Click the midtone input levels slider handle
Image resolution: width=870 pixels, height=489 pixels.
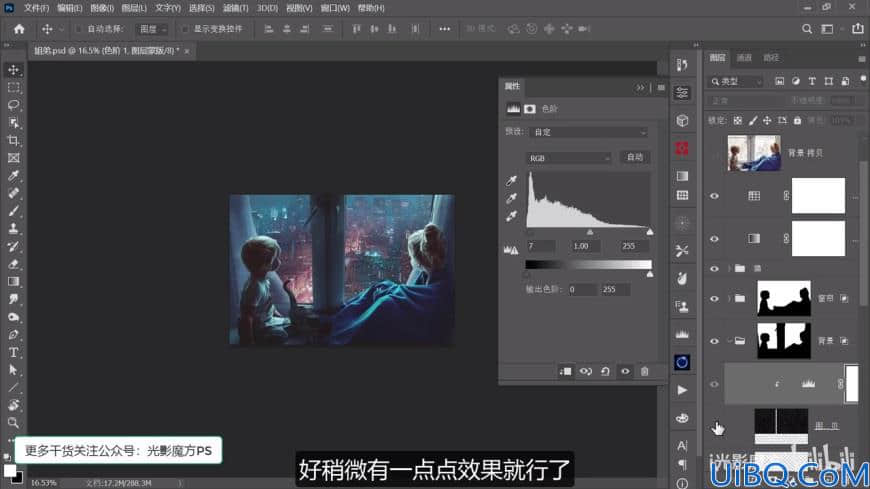(x=590, y=232)
